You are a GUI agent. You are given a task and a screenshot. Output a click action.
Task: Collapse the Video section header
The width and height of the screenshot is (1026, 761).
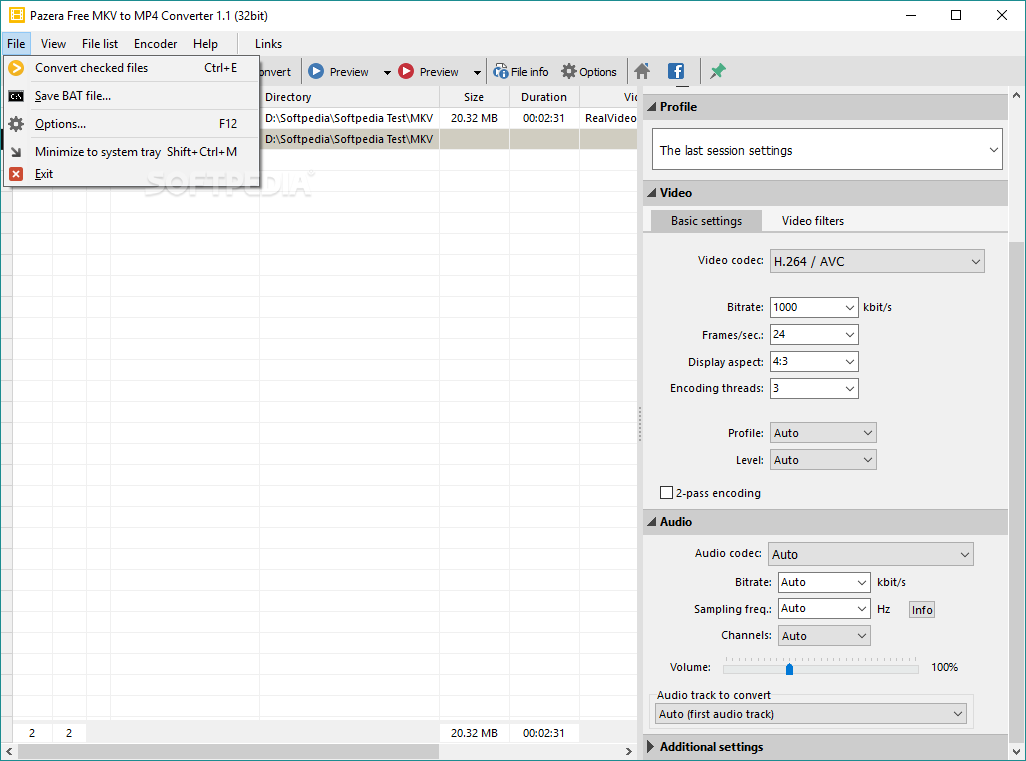click(x=825, y=193)
